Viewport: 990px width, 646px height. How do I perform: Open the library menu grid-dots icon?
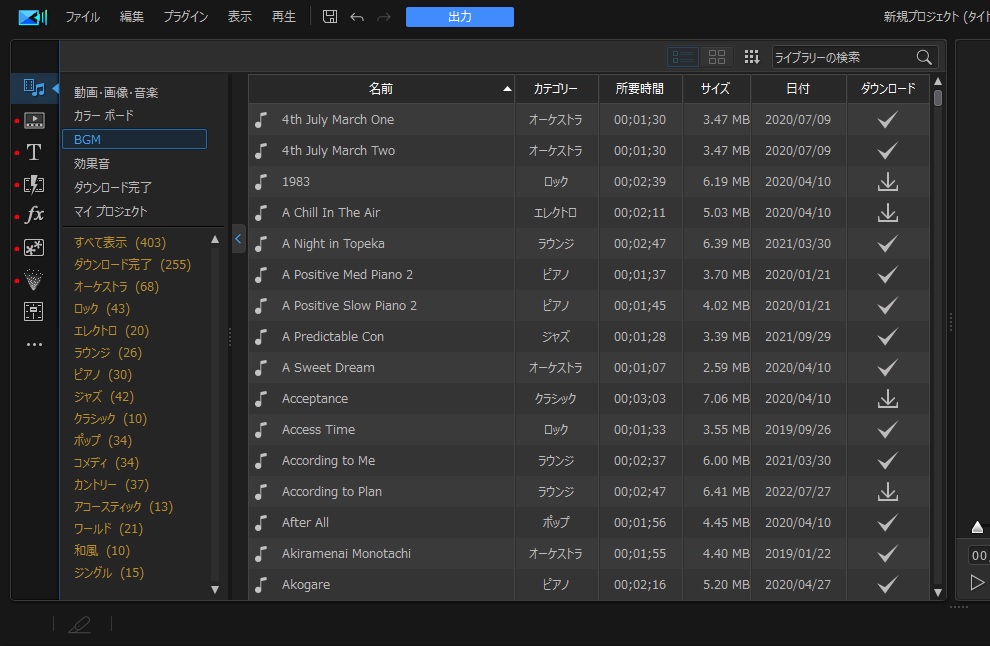751,57
